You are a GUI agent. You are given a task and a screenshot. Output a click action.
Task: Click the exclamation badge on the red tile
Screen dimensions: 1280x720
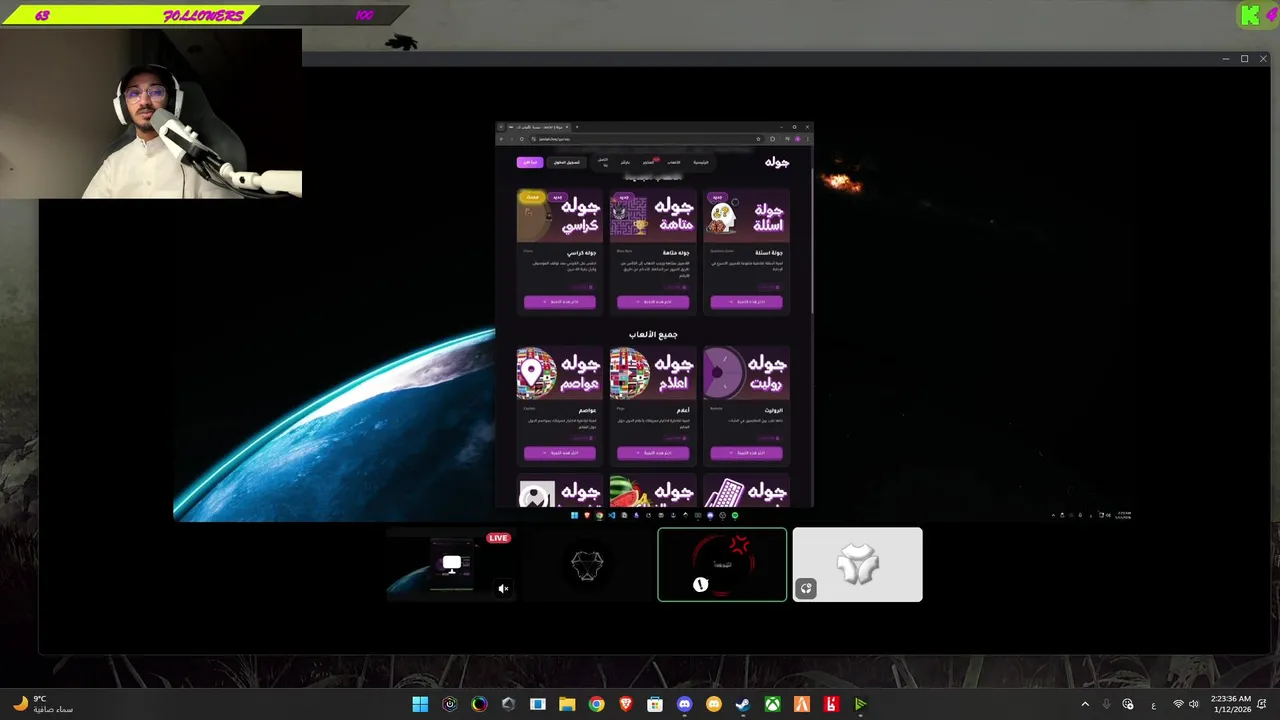click(700, 585)
